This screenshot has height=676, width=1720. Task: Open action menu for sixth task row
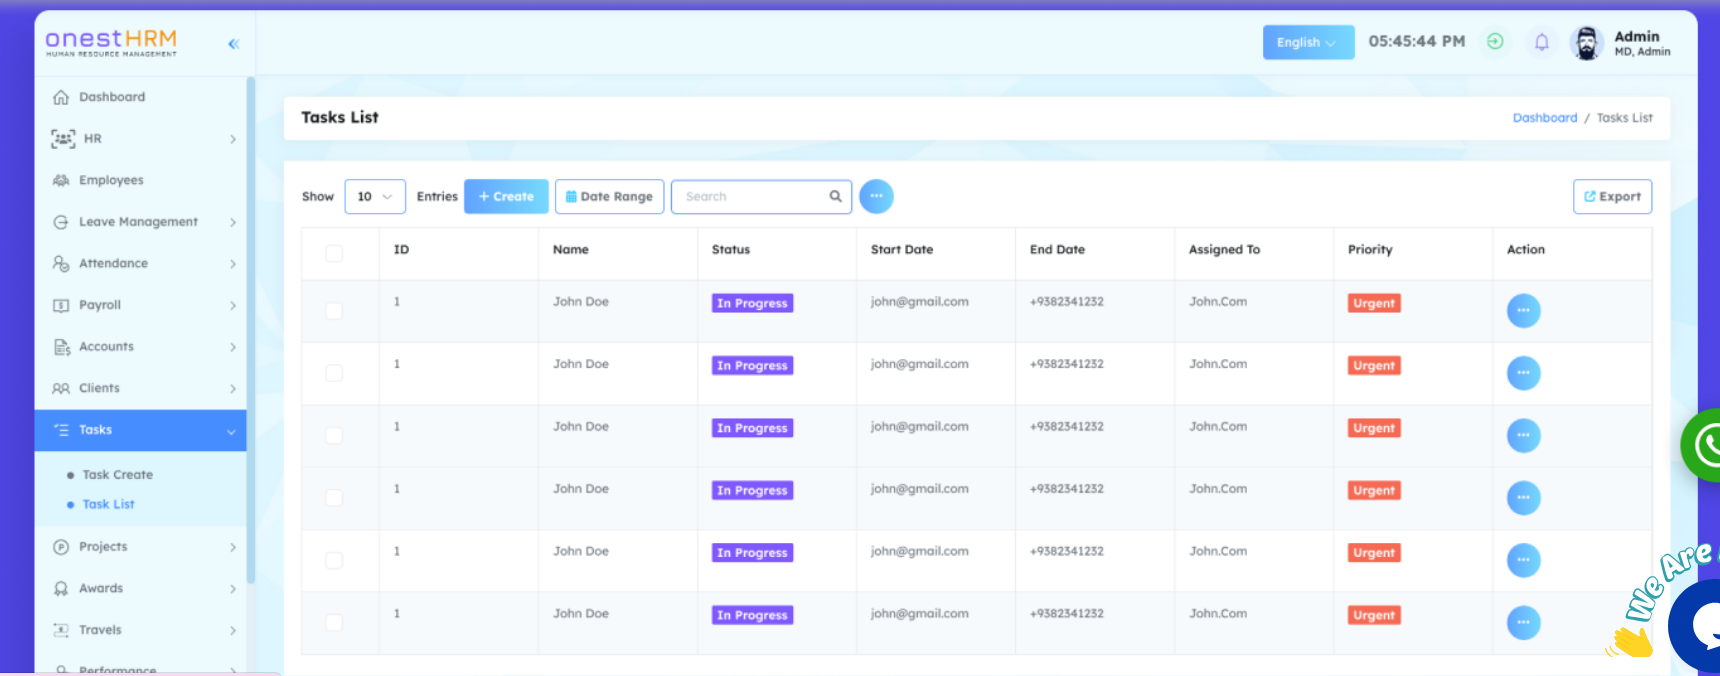pos(1523,622)
